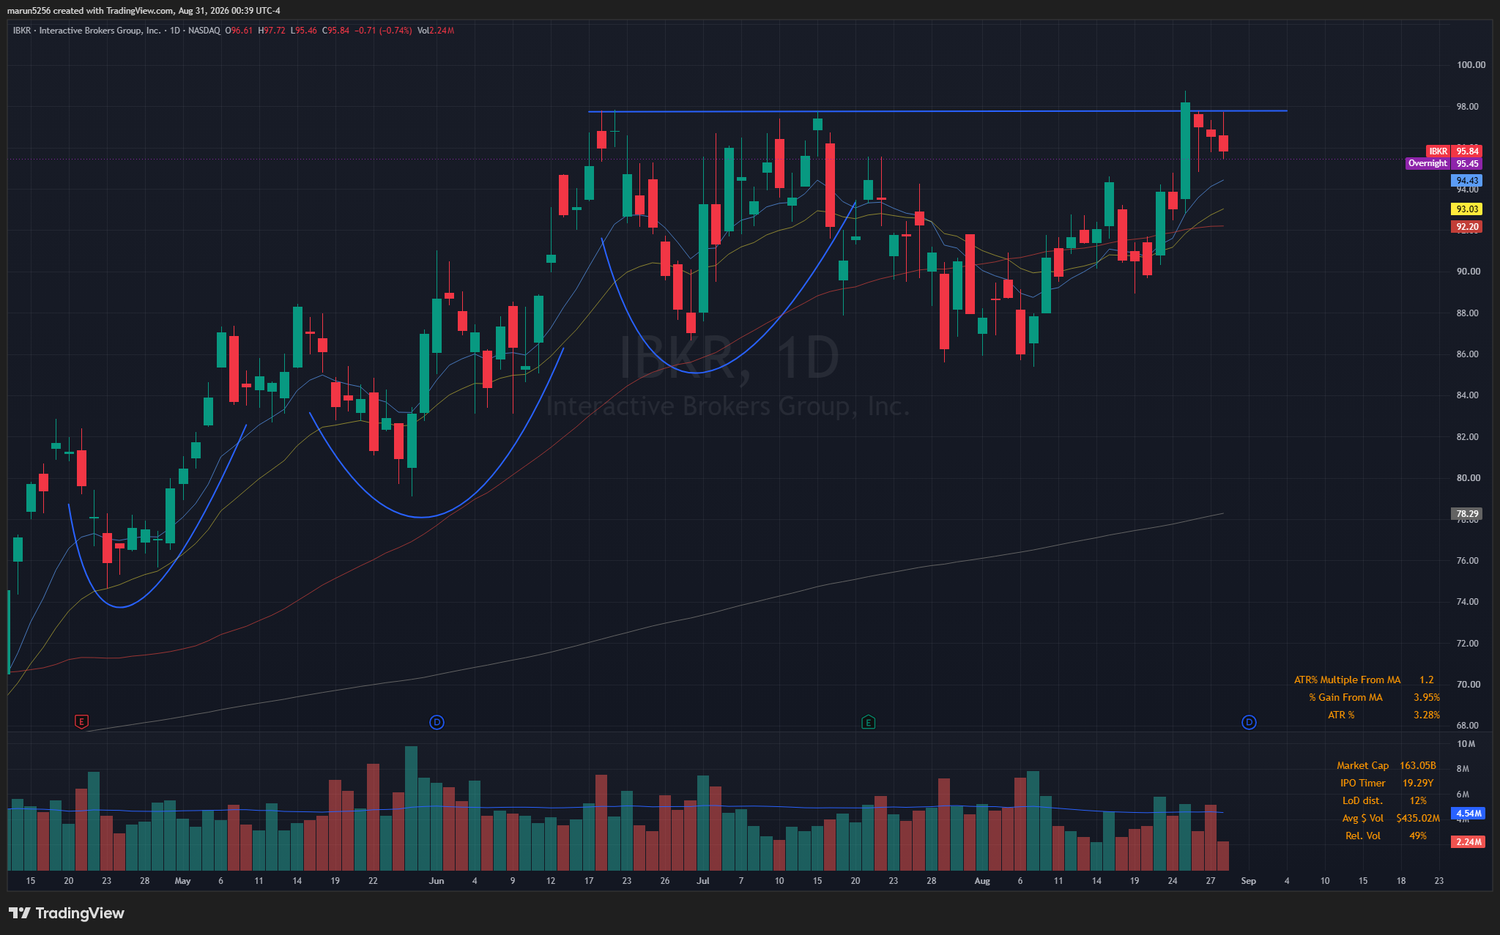Viewport: 1500px width, 935px height.
Task: Click the 3.95% gain value
Action: coord(1427,698)
